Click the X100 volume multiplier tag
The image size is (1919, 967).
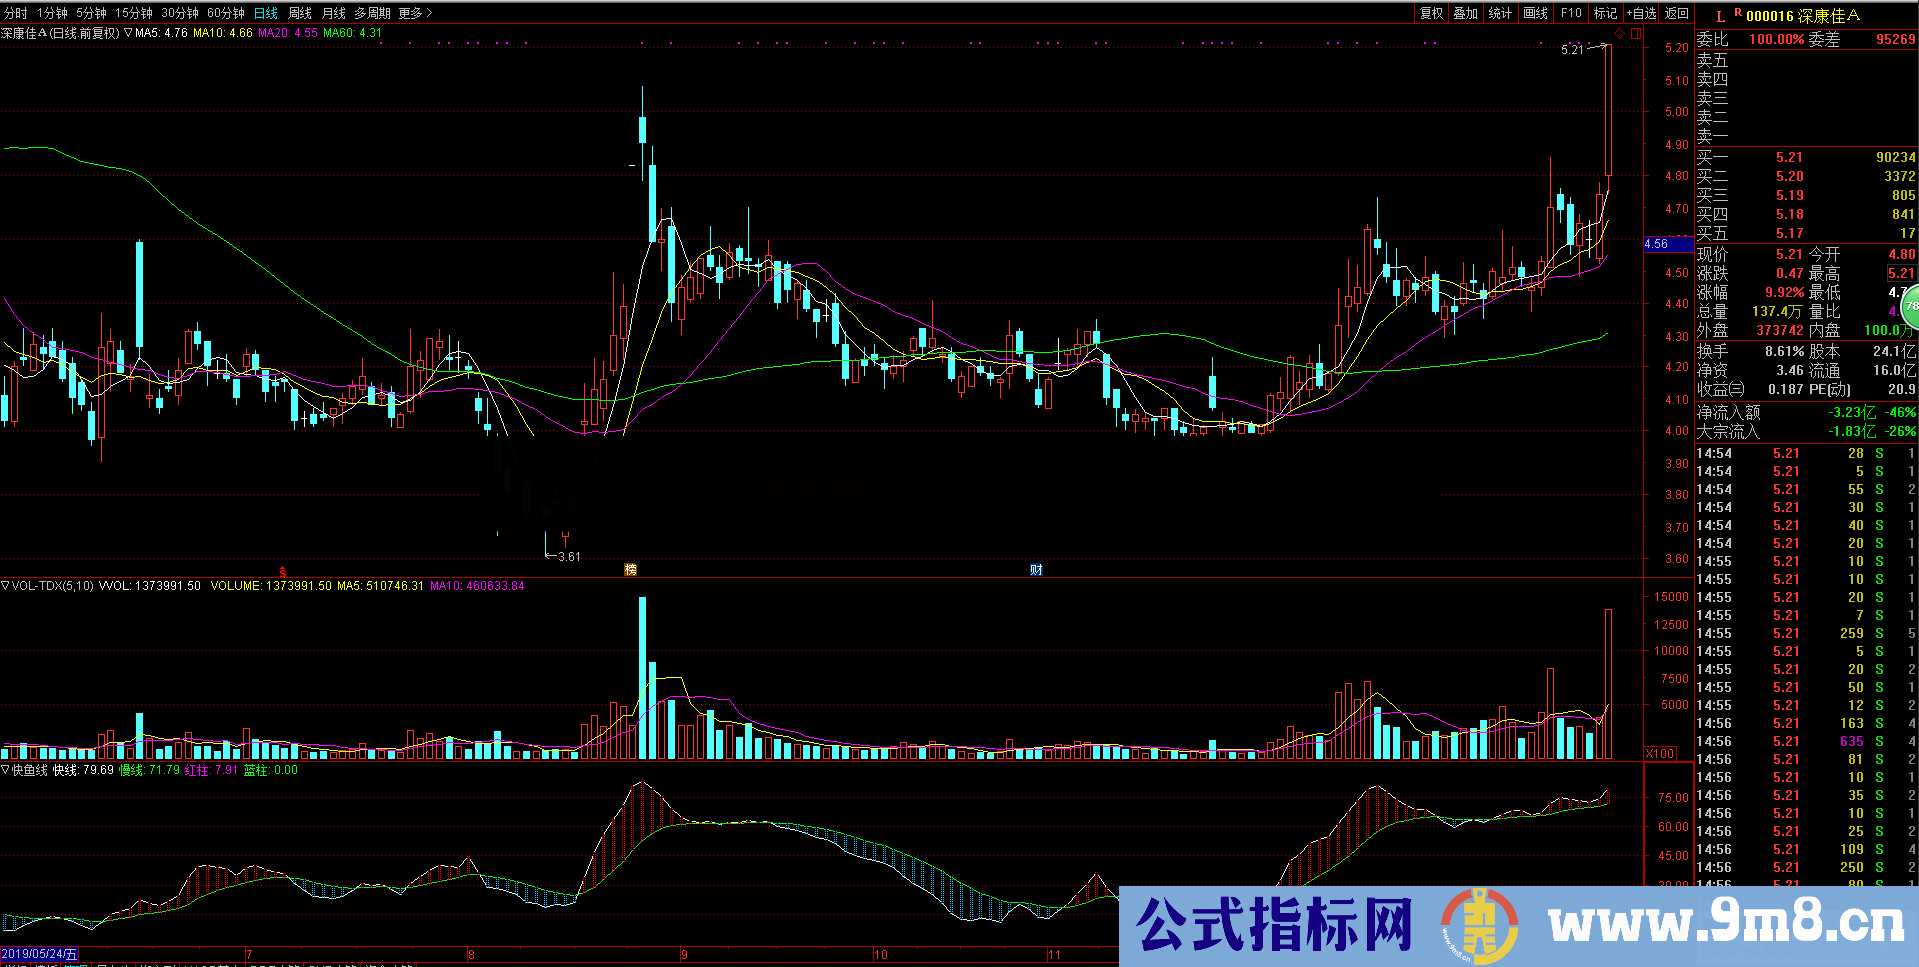pos(1661,754)
